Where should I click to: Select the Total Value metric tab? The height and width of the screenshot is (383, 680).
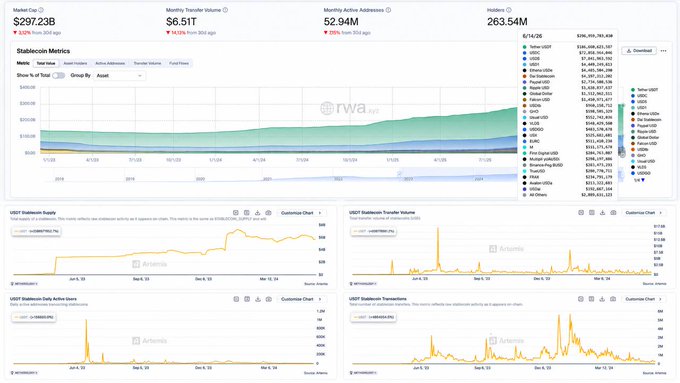(46, 63)
